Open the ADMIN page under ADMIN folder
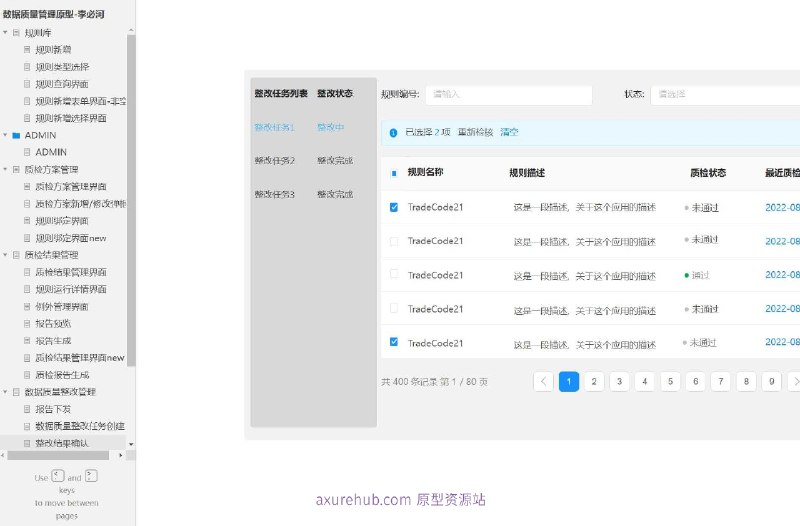The width and height of the screenshot is (800, 526). click(51, 152)
